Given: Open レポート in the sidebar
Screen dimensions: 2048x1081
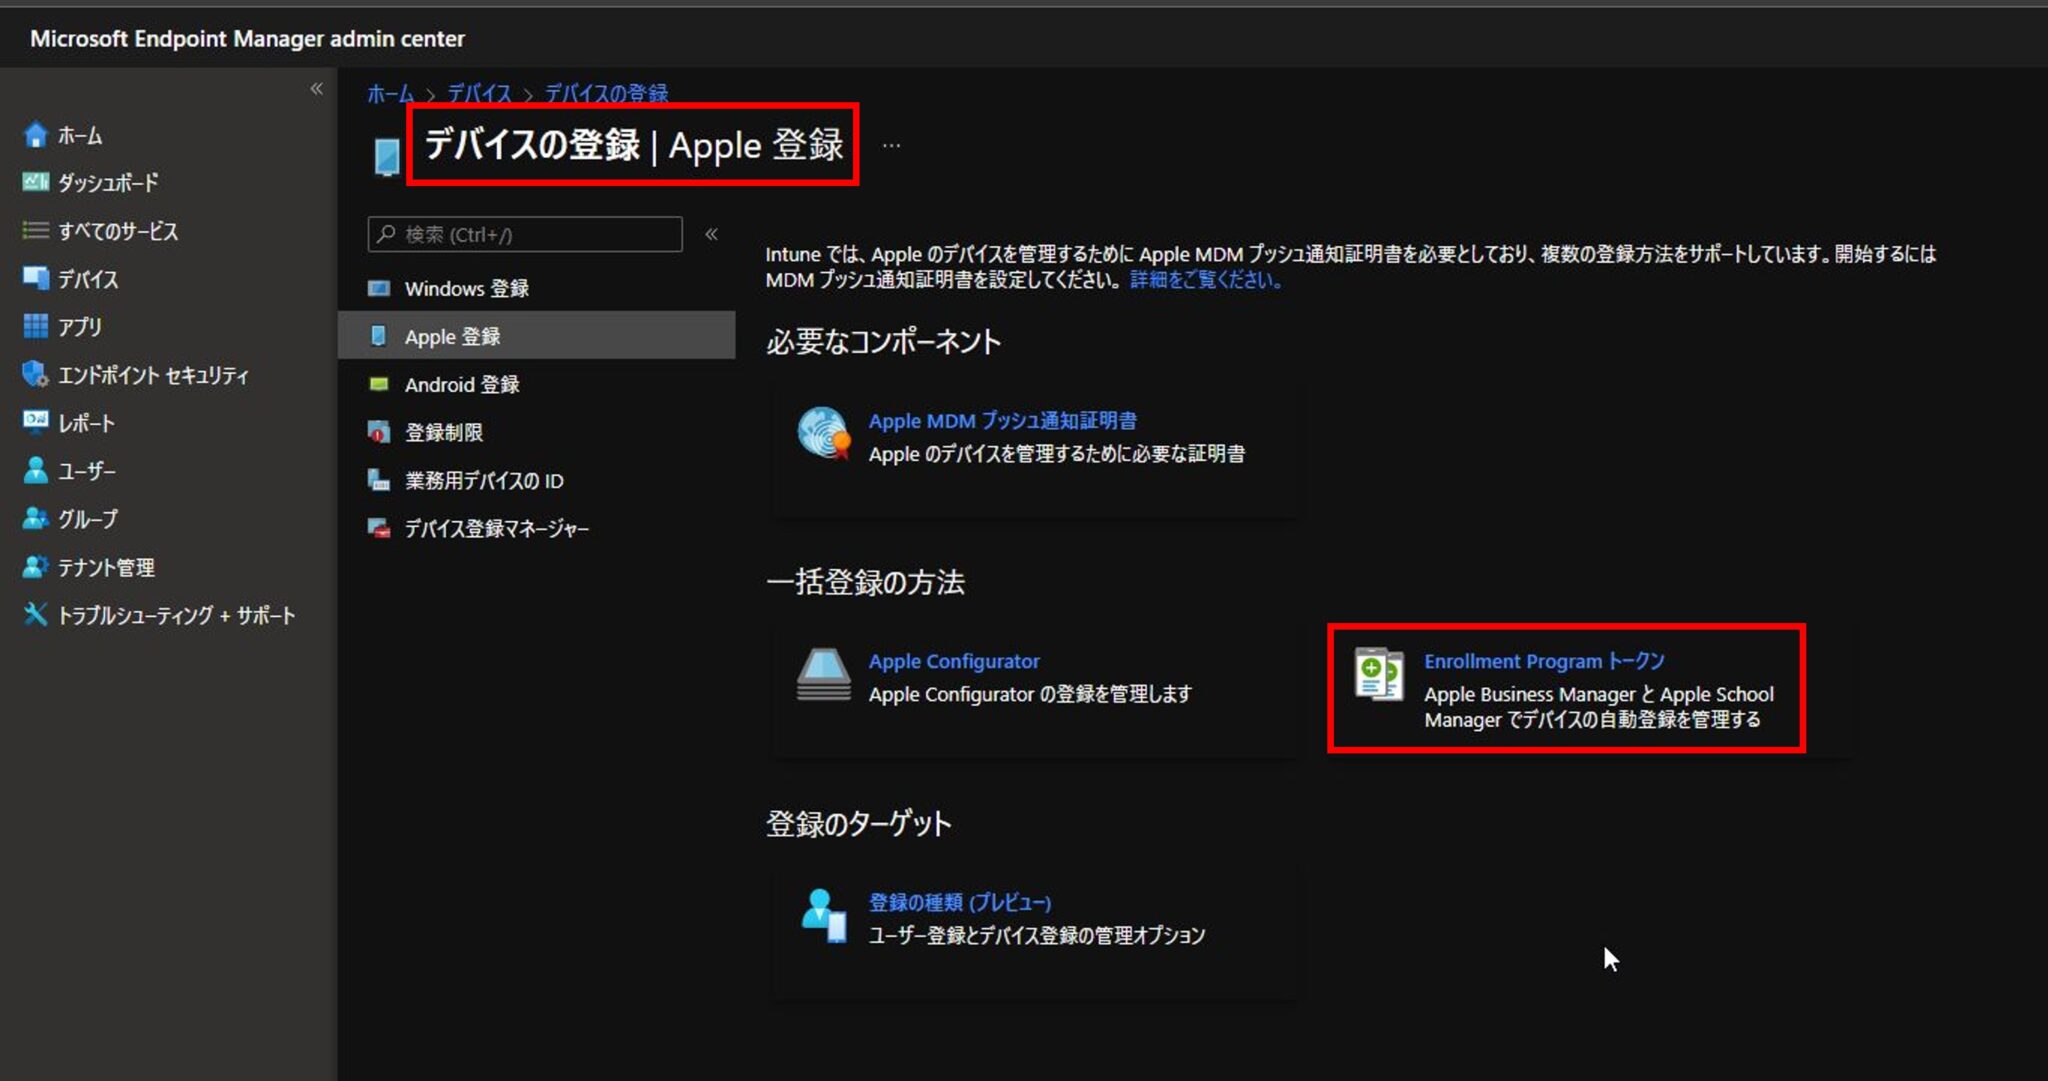Looking at the screenshot, I should tap(86, 423).
